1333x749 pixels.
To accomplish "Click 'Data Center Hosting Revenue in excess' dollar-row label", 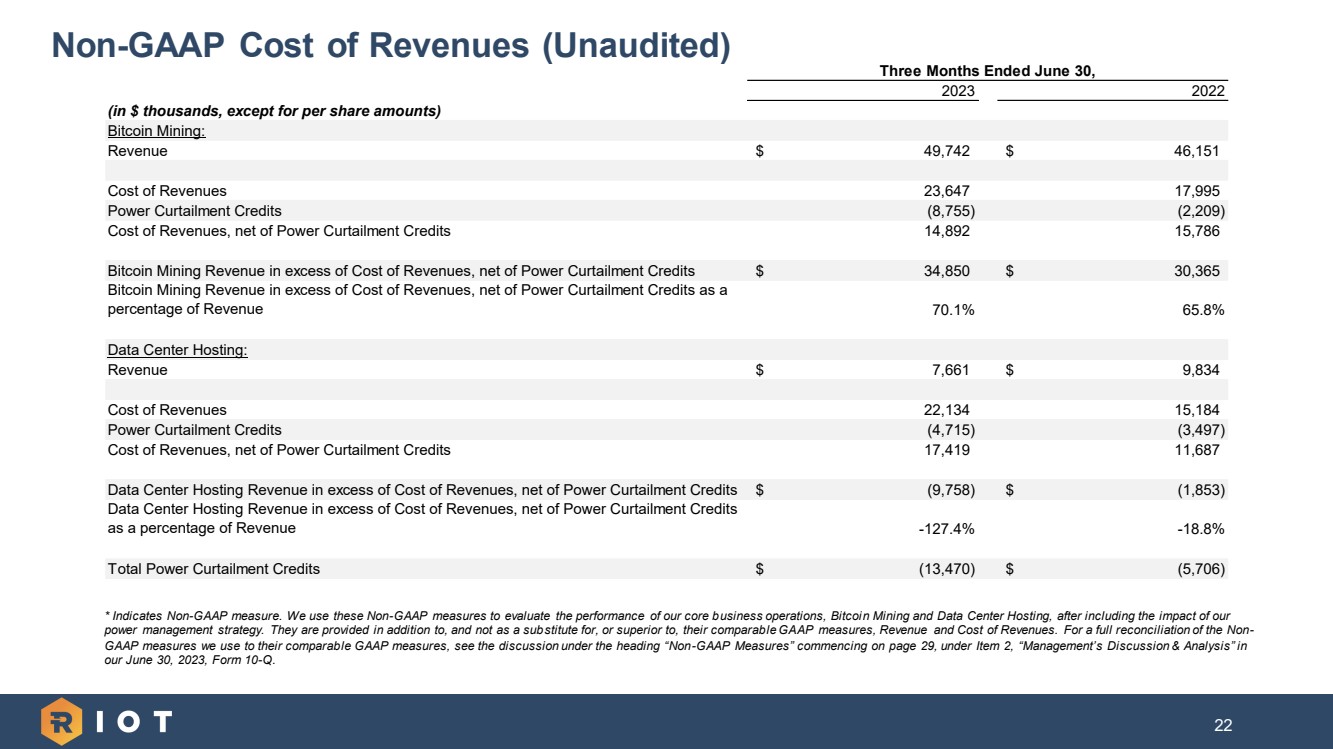I will tap(422, 490).
